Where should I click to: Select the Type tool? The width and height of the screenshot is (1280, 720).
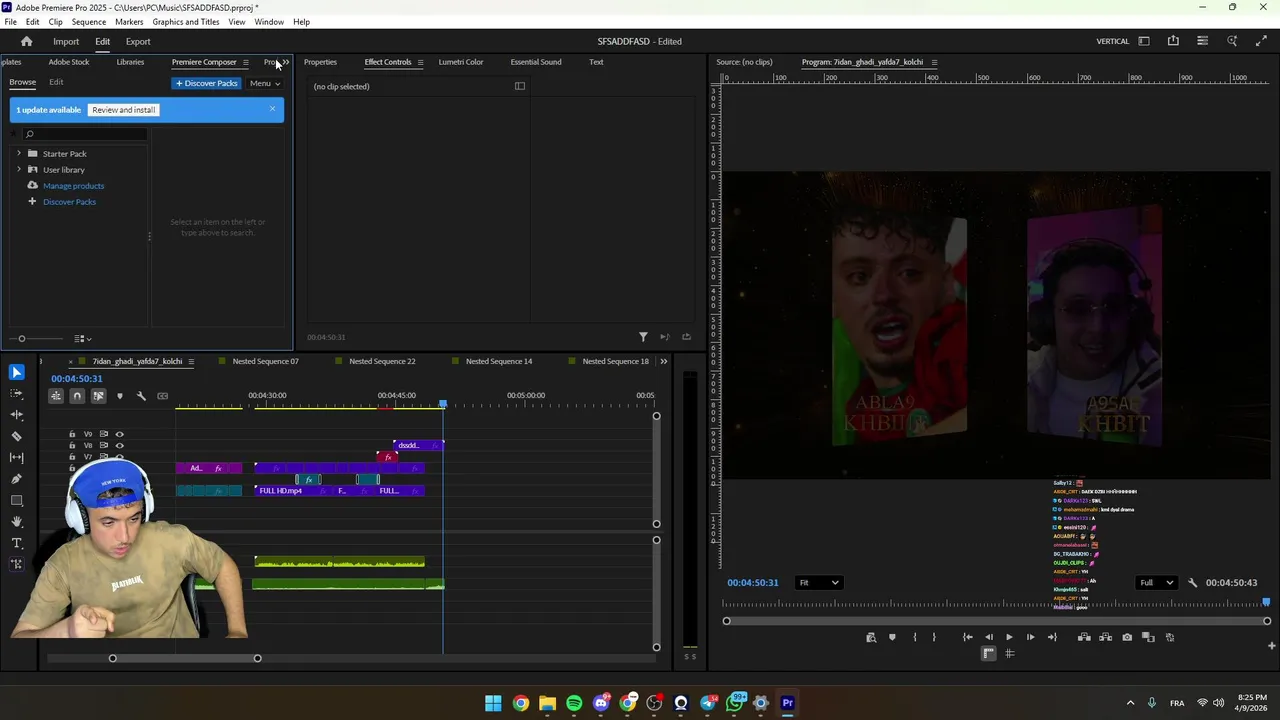point(16,543)
